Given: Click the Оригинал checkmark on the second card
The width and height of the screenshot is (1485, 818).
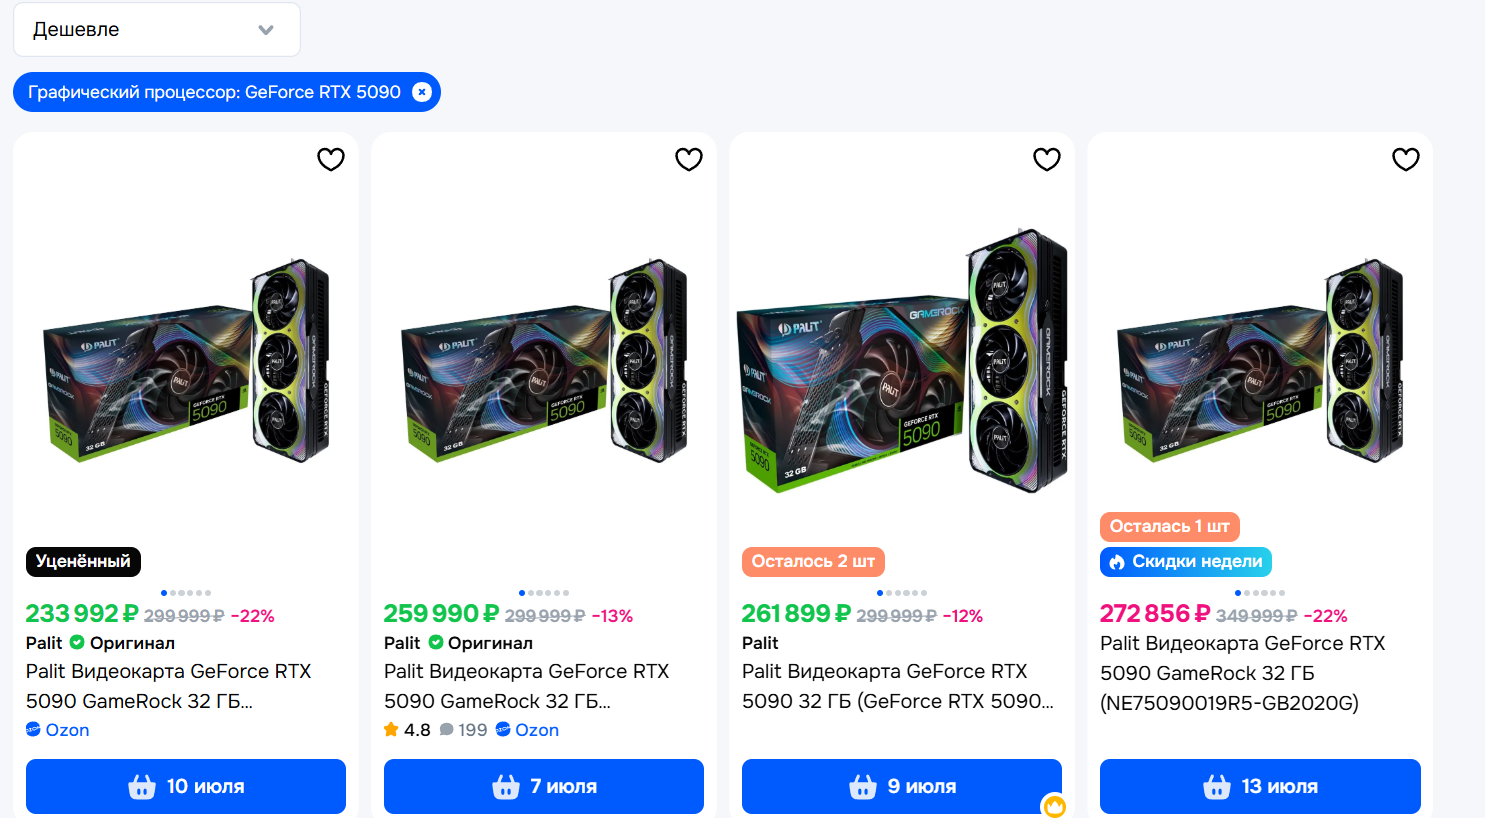Looking at the screenshot, I should tap(436, 642).
